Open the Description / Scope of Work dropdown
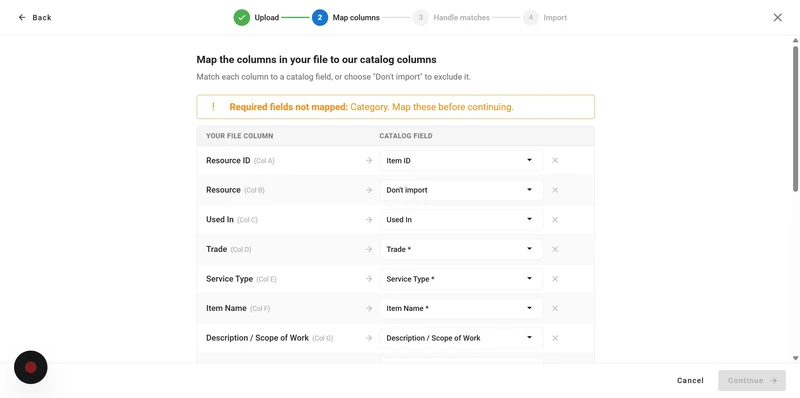 tap(461, 338)
